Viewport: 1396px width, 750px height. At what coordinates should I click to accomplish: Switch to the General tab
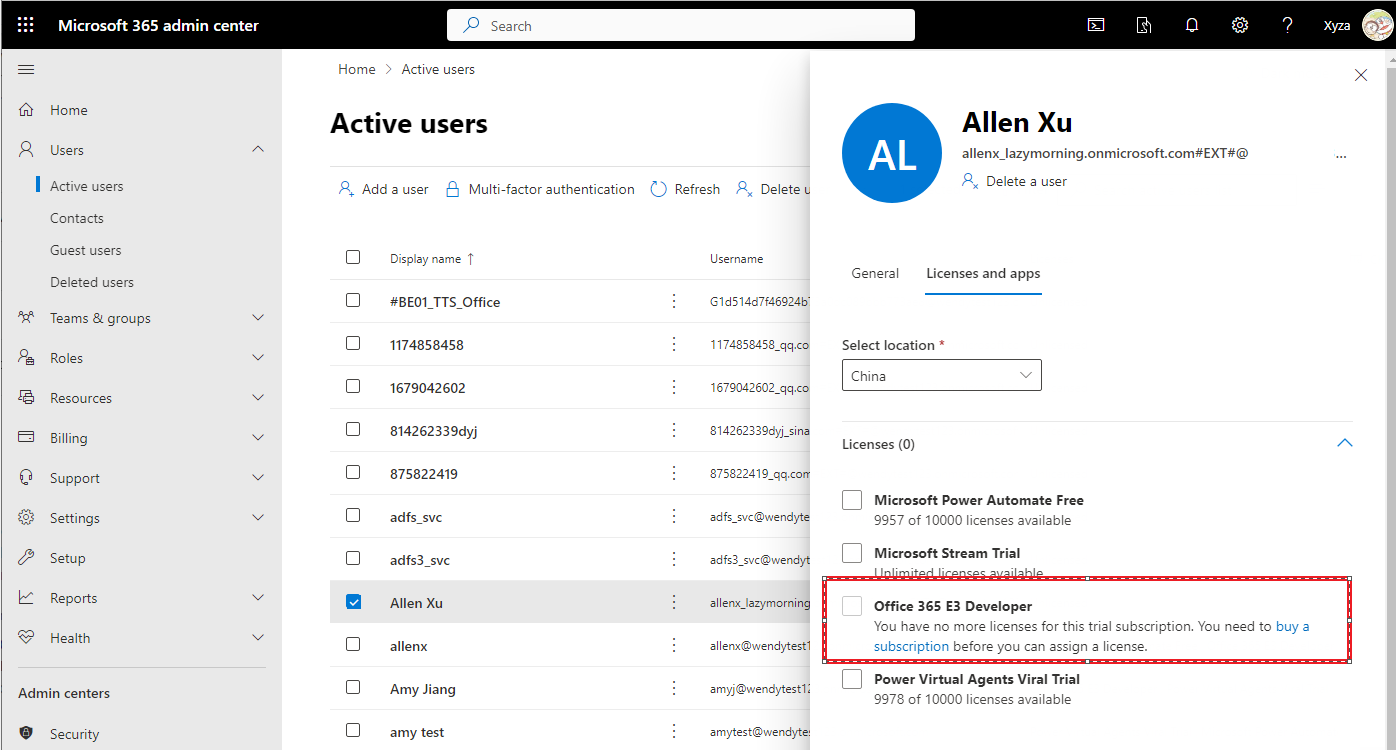[x=875, y=273]
